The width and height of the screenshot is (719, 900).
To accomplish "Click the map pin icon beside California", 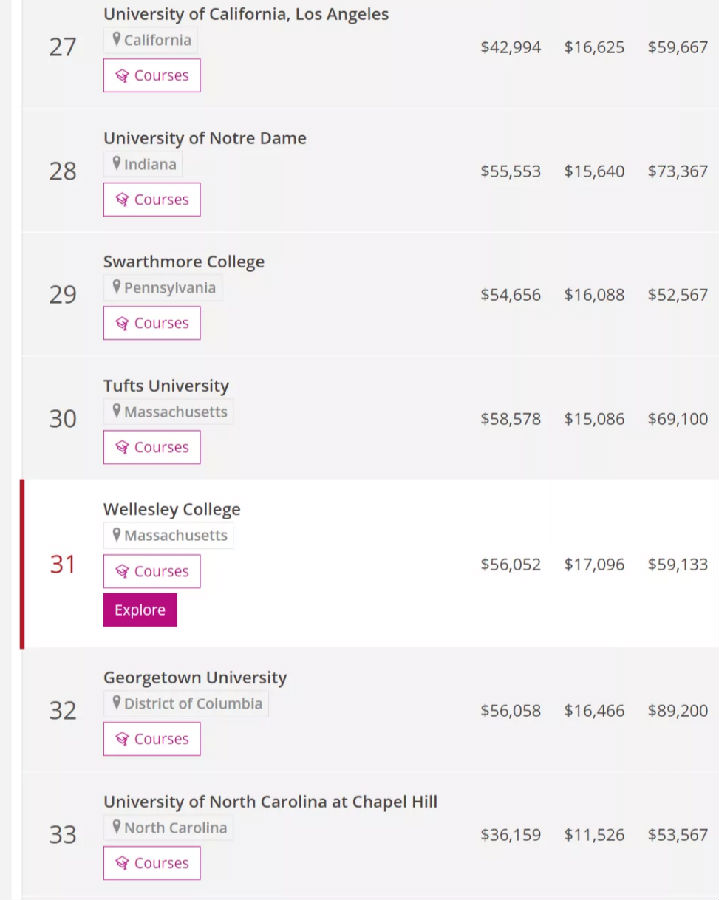I will 117,40.
